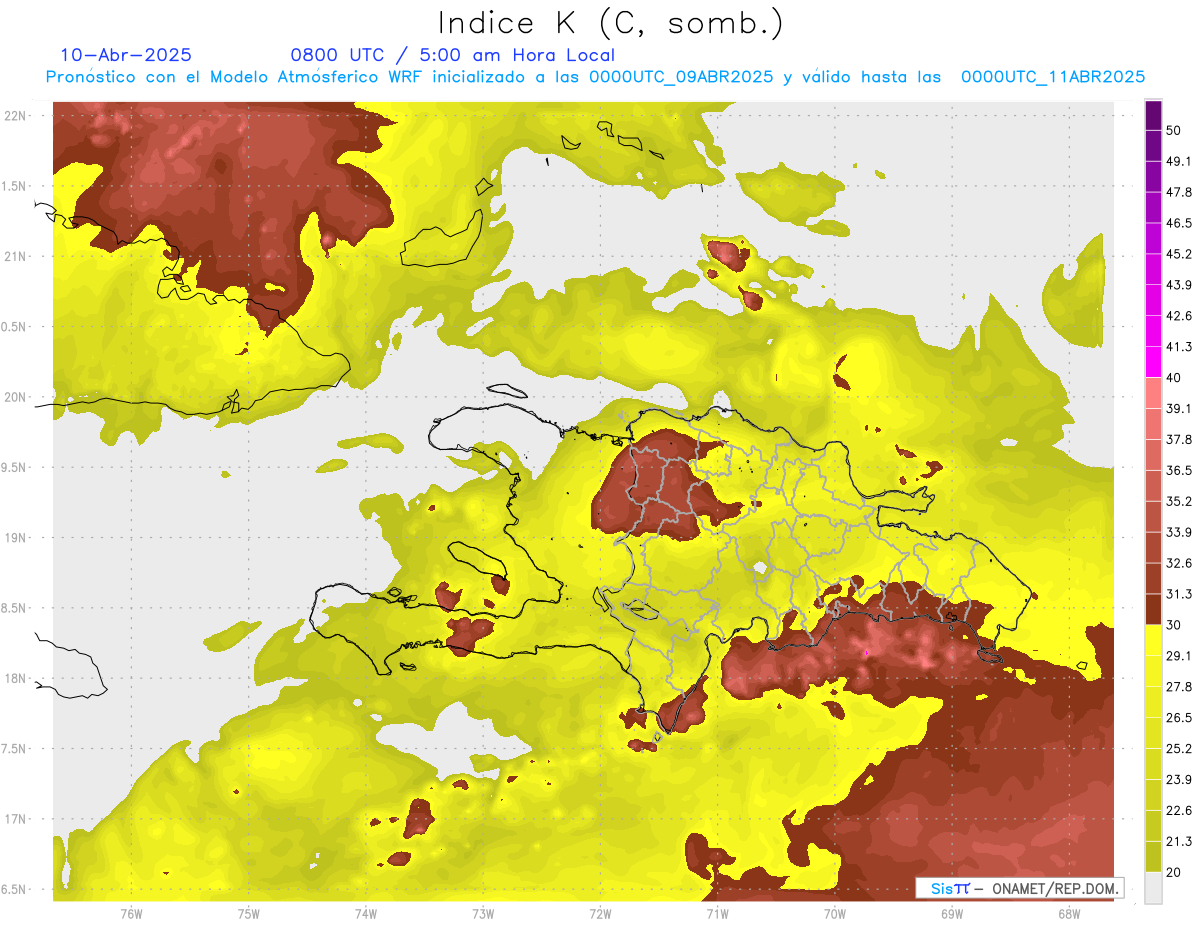Viewport: 1200px width, 927px height.
Task: Click the '45.2' value on the color scale
Action: point(1180,254)
